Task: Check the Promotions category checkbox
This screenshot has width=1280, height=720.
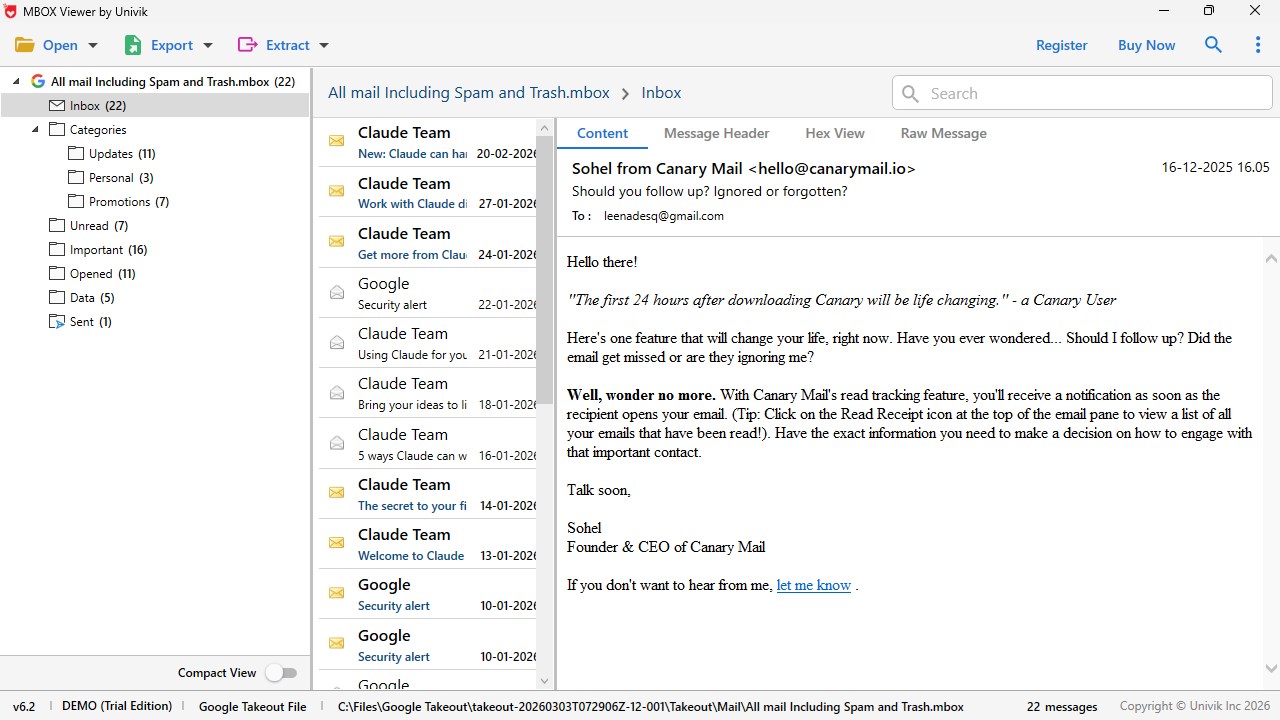Action: (x=76, y=202)
